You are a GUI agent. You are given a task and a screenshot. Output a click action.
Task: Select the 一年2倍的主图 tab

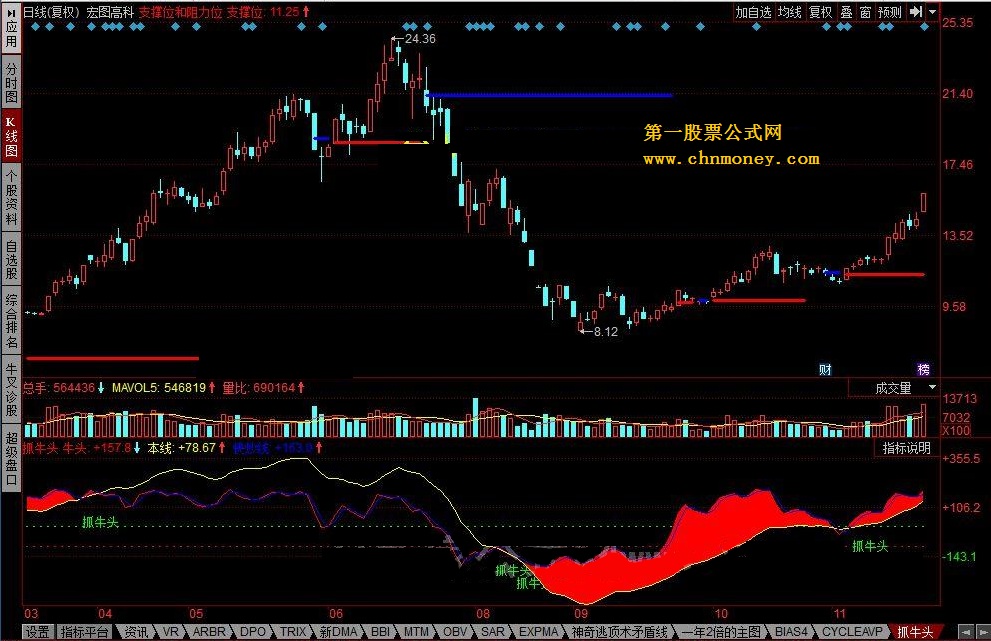[722, 632]
